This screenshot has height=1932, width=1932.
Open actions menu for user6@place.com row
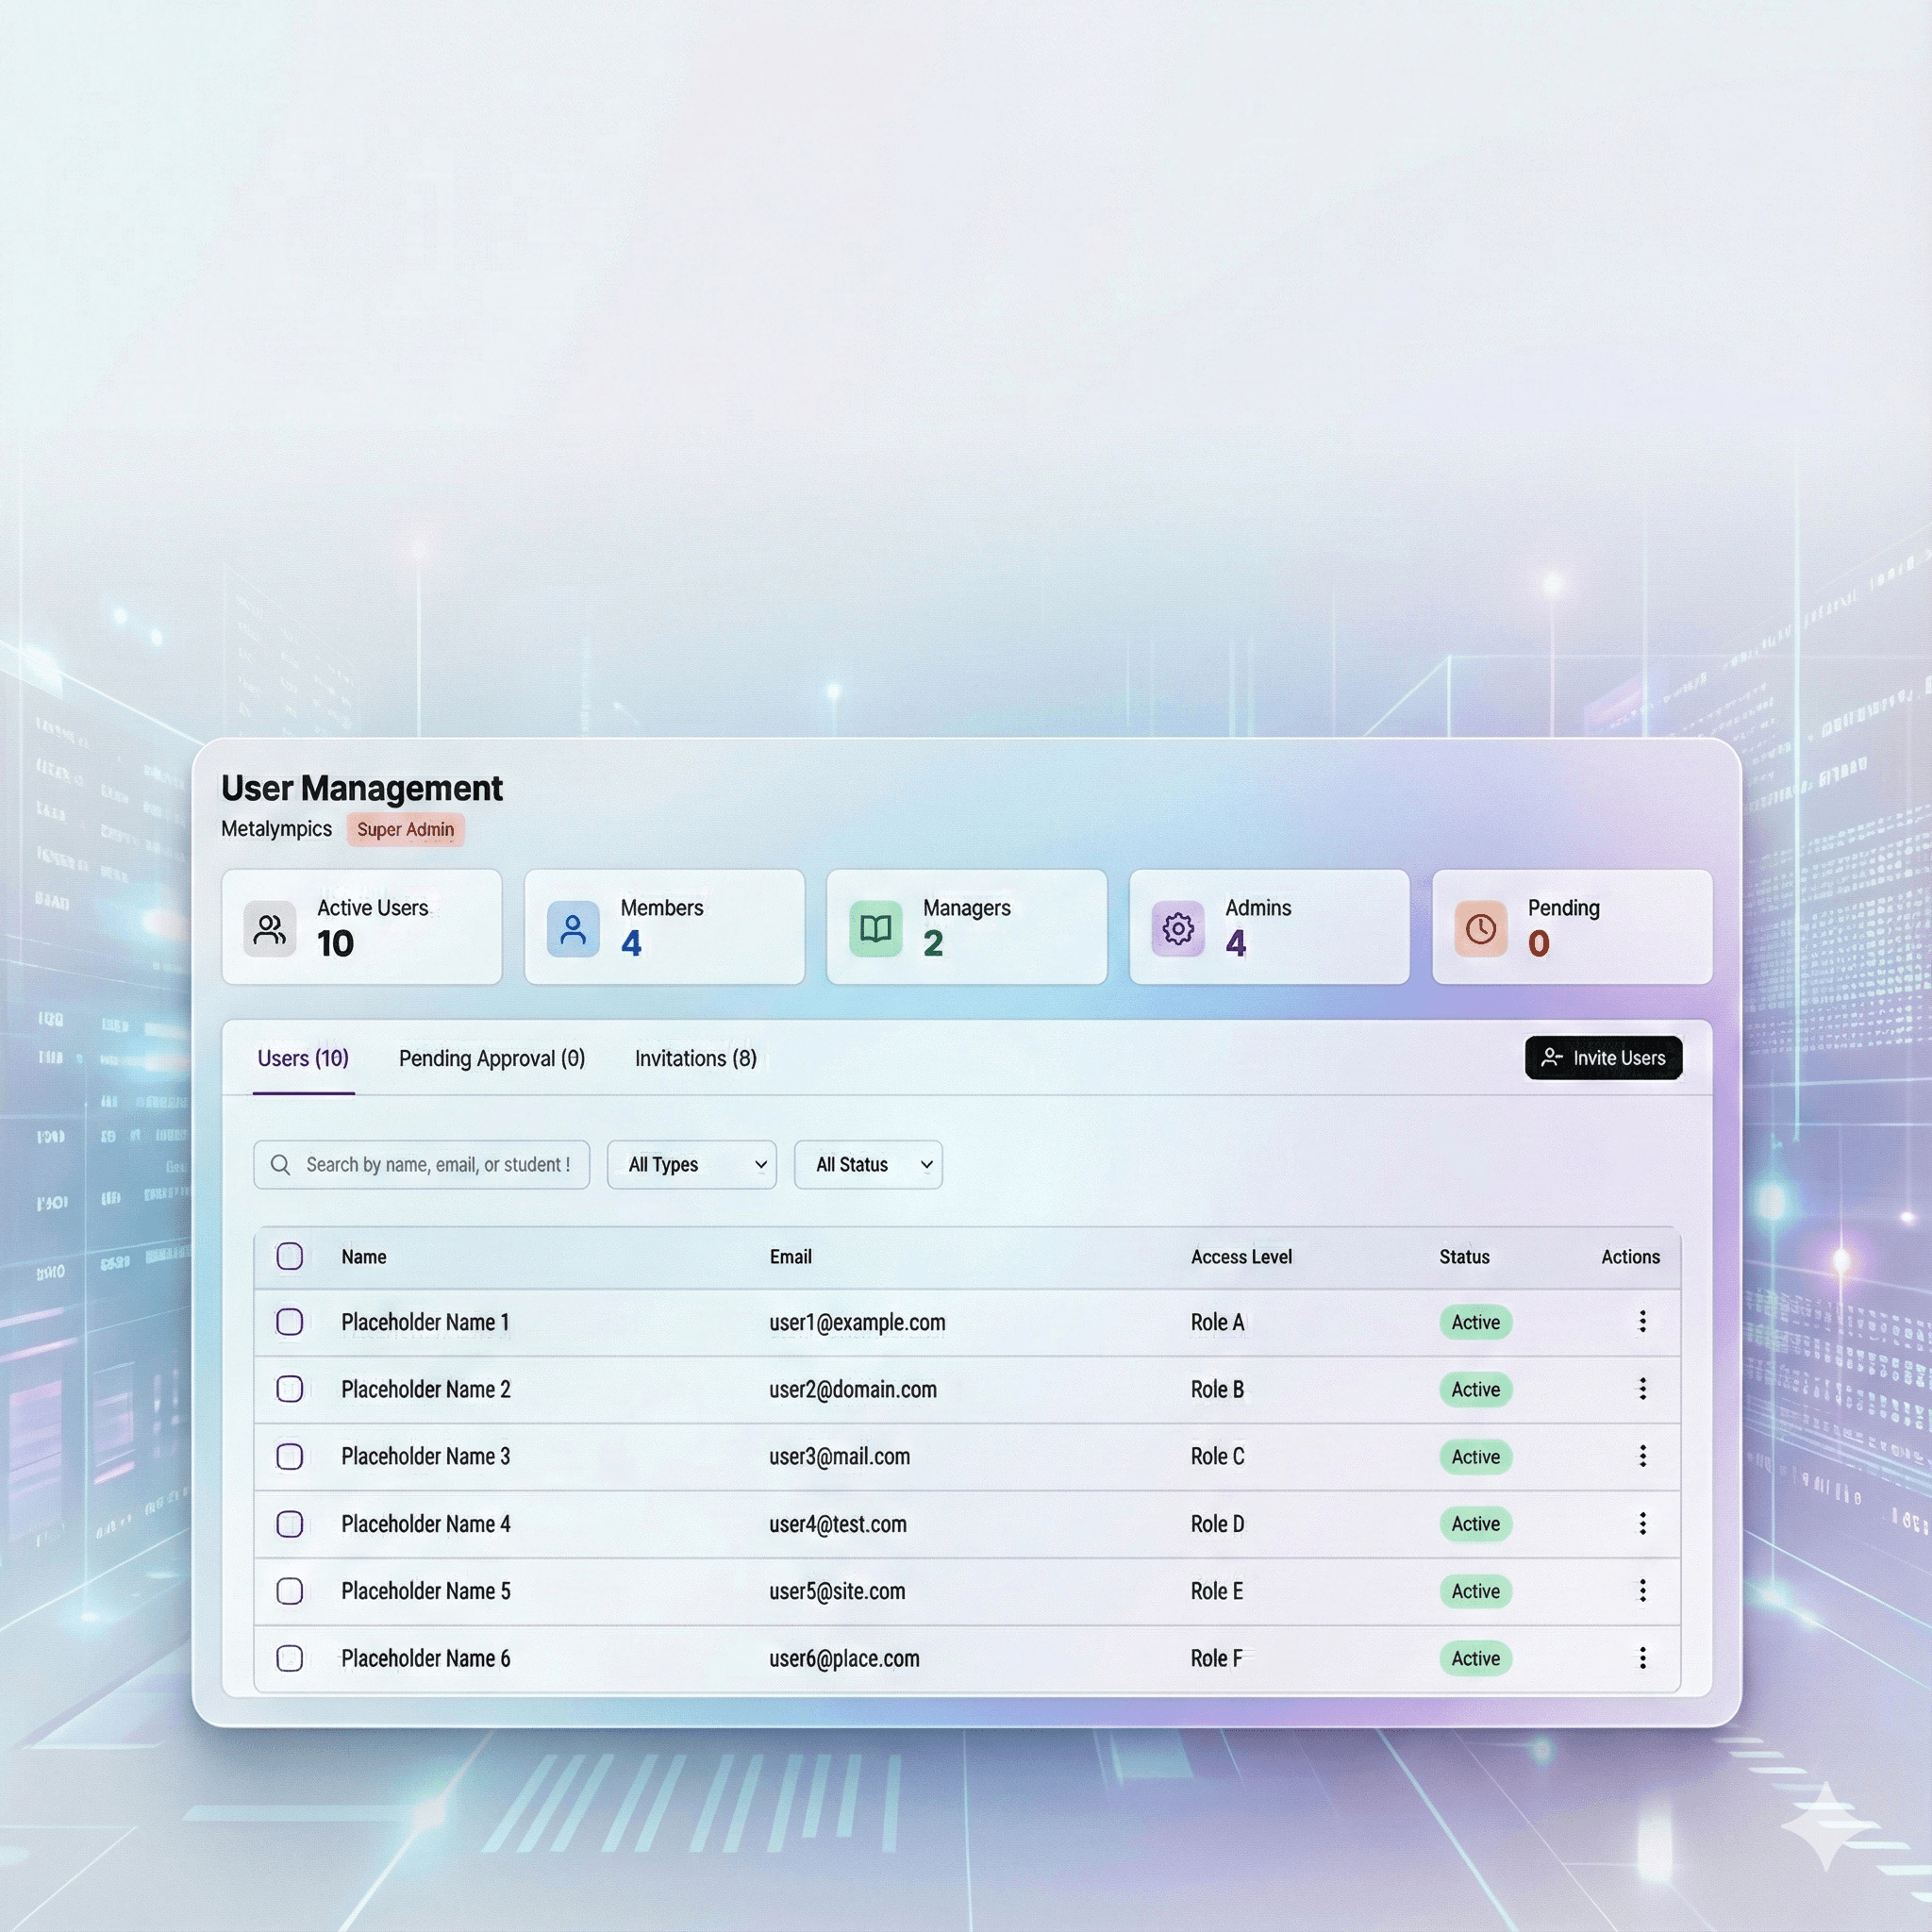(x=1642, y=1658)
